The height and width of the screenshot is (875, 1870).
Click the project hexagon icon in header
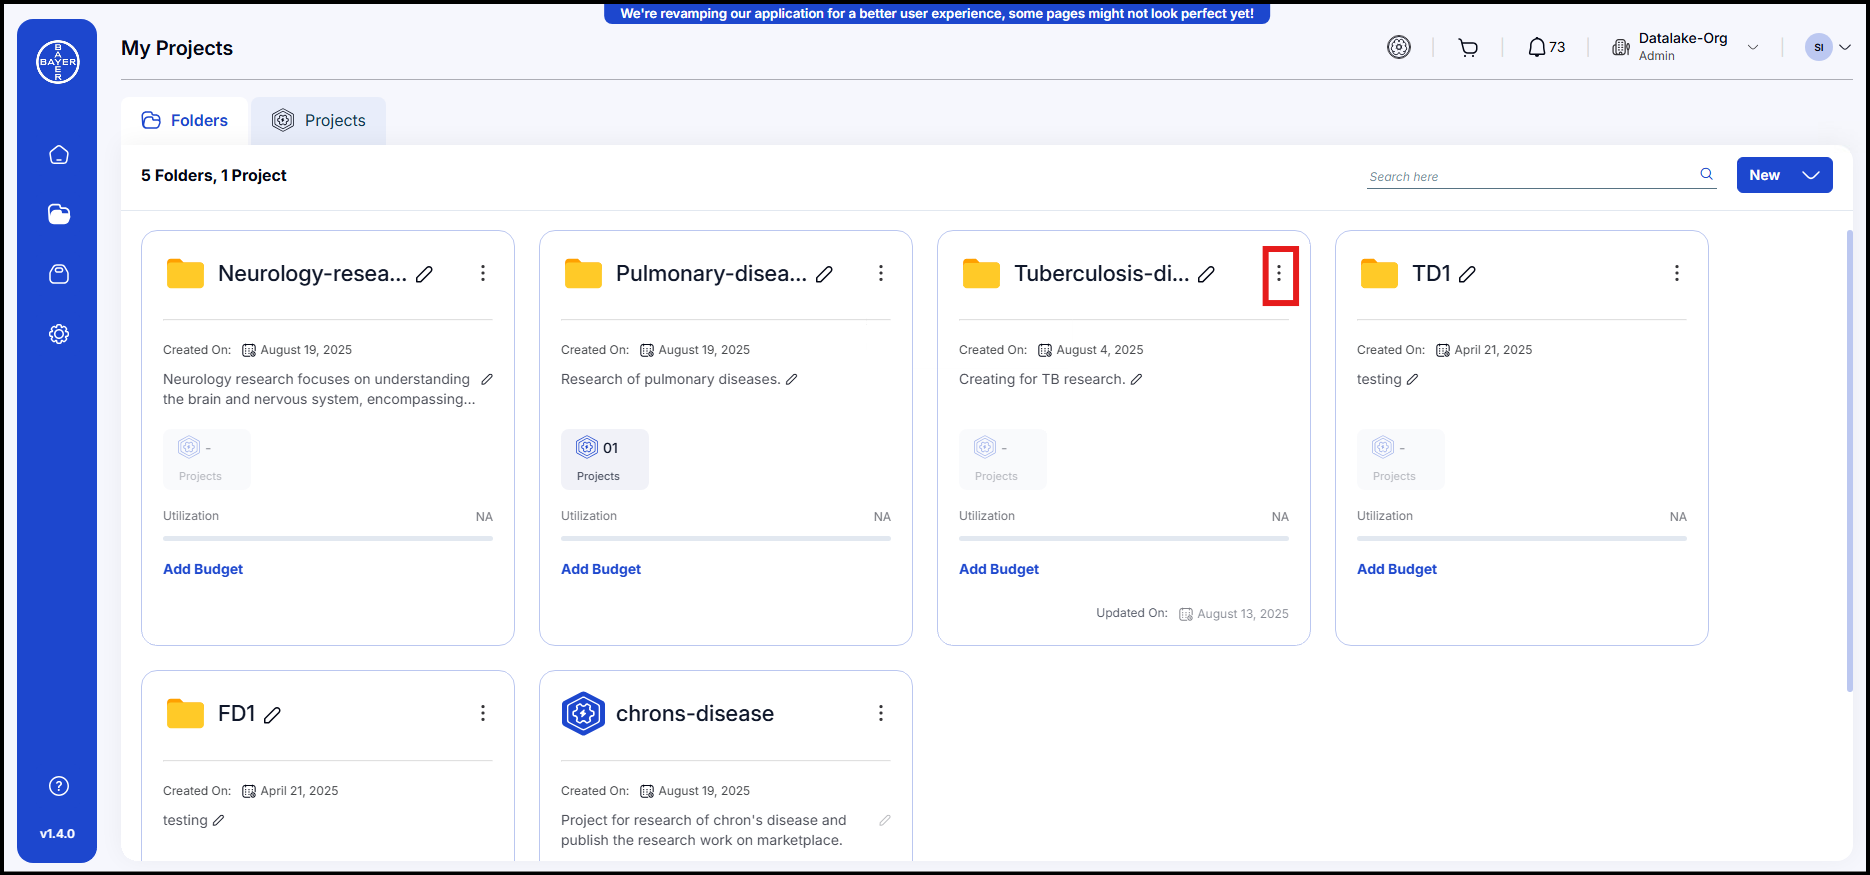pos(1399,47)
